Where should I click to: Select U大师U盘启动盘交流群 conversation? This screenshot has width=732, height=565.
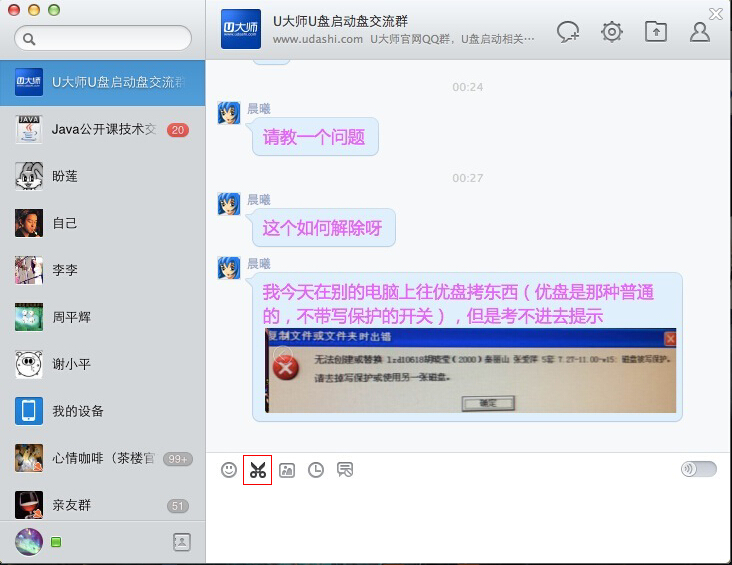point(103,83)
